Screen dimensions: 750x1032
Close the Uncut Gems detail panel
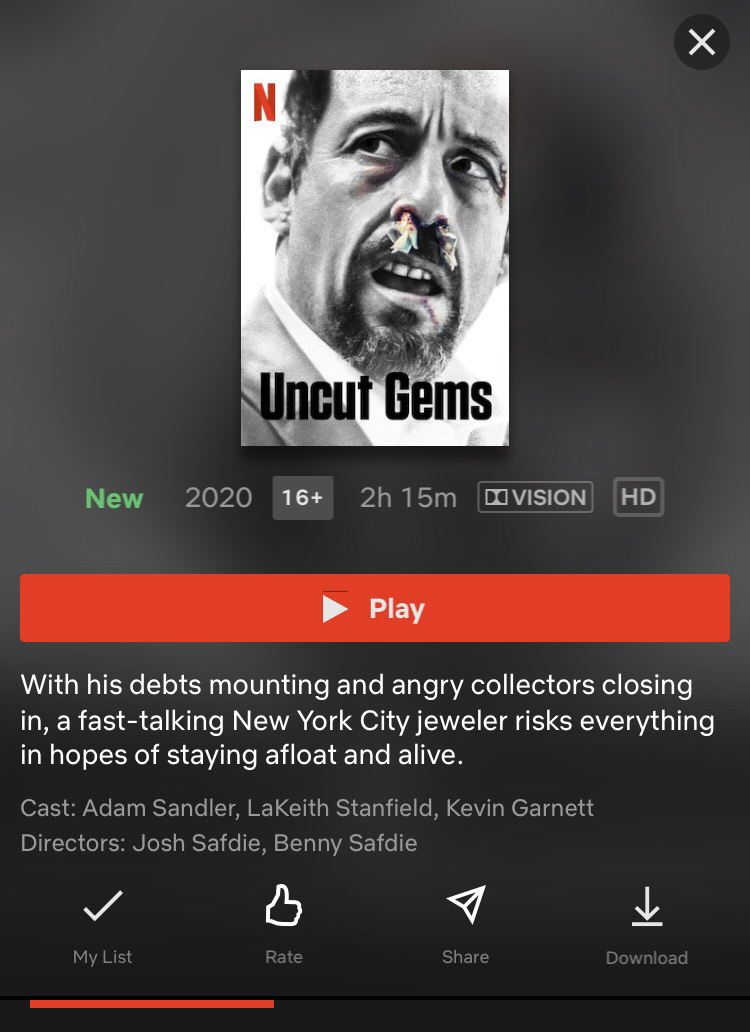[x=701, y=42]
